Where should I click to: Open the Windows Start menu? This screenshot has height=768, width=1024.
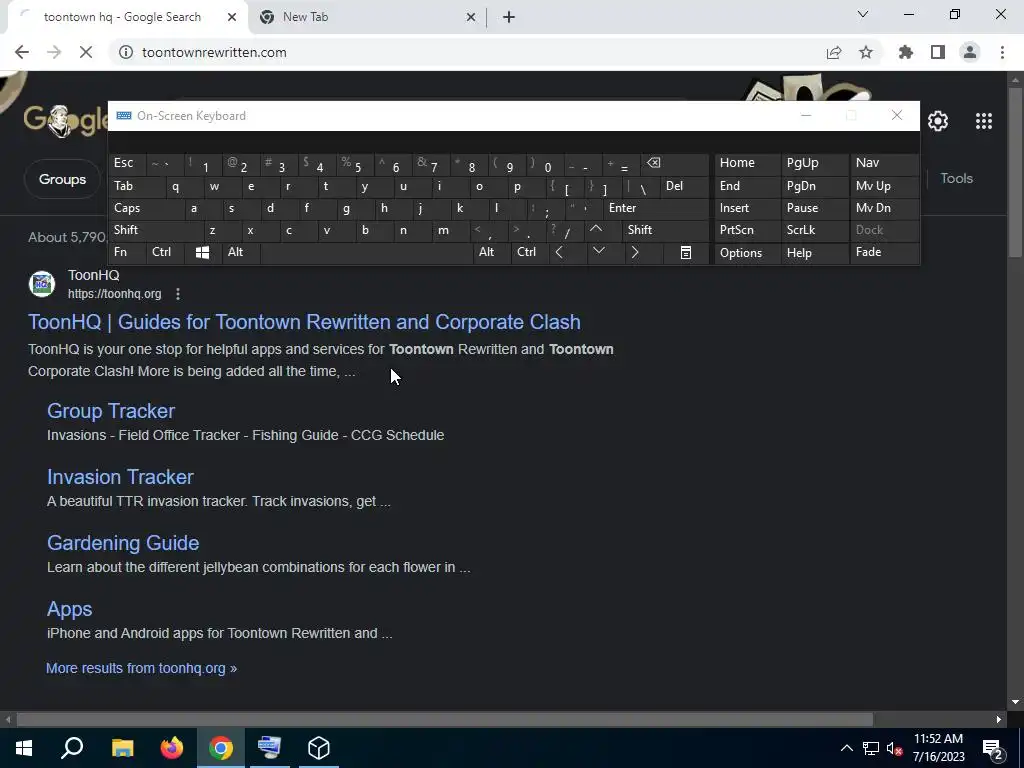tap(24, 748)
